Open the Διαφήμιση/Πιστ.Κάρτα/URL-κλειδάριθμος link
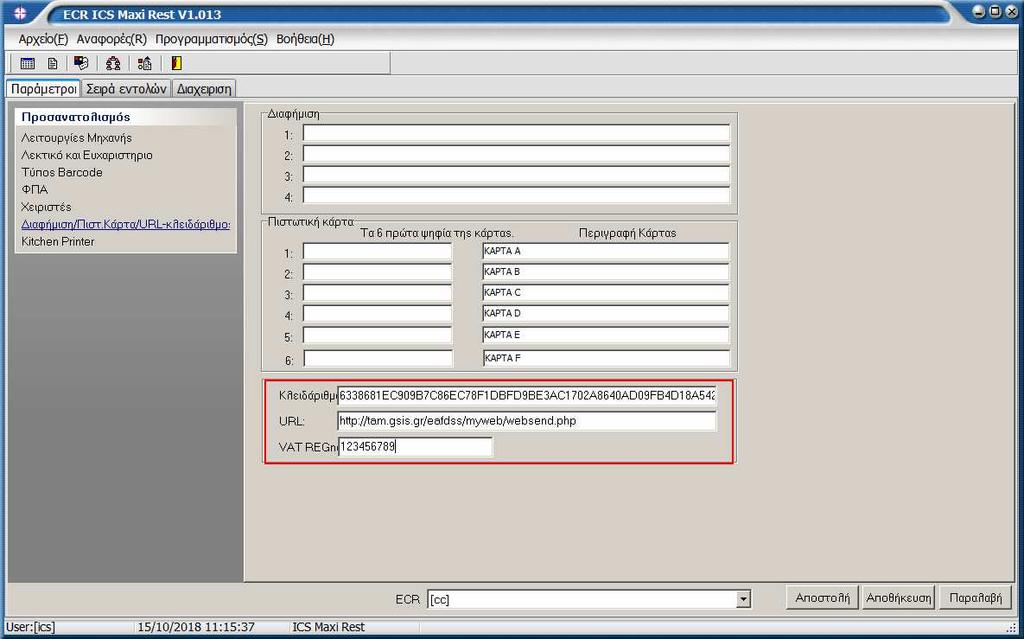The height and width of the screenshot is (639, 1024). click(125, 224)
